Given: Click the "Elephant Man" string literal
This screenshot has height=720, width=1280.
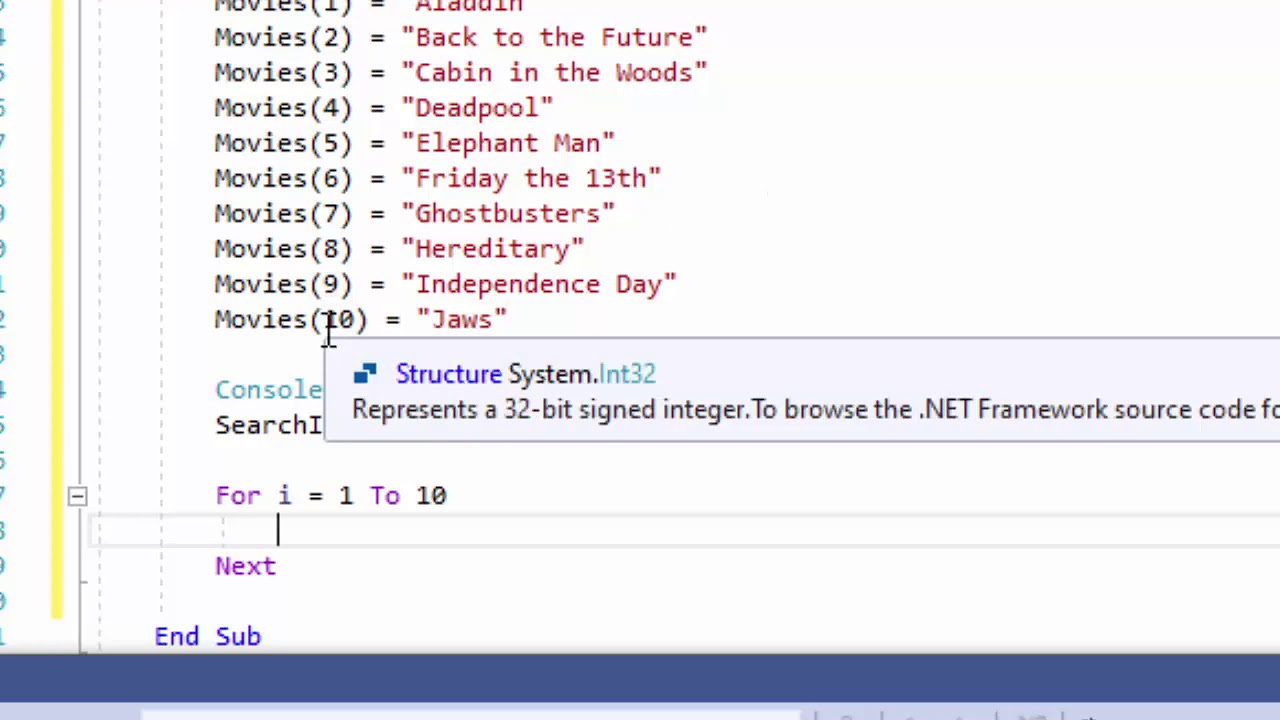Looking at the screenshot, I should pos(508,143).
